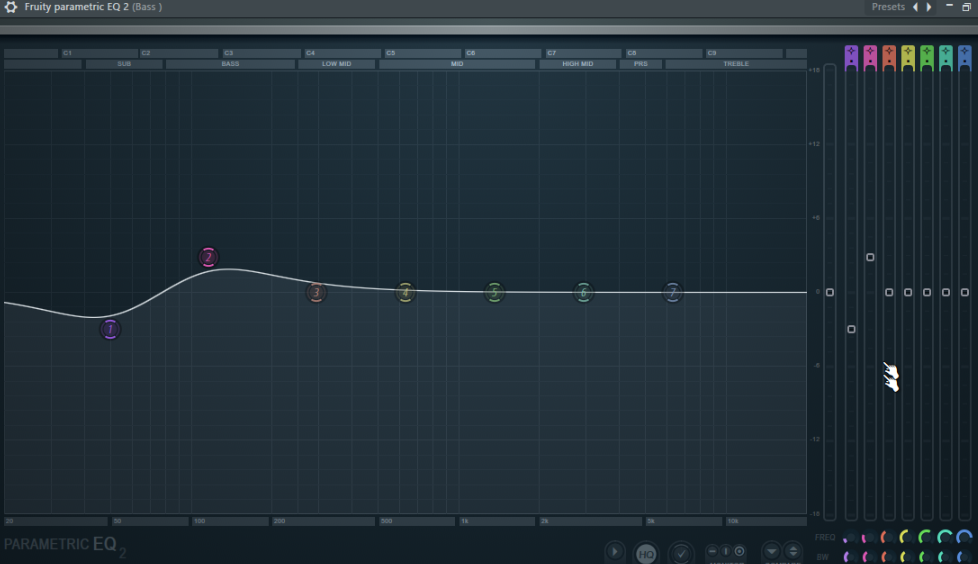The width and height of the screenshot is (978, 564).
Task: Click the pink band 2 BW knob
Action: click(868, 557)
